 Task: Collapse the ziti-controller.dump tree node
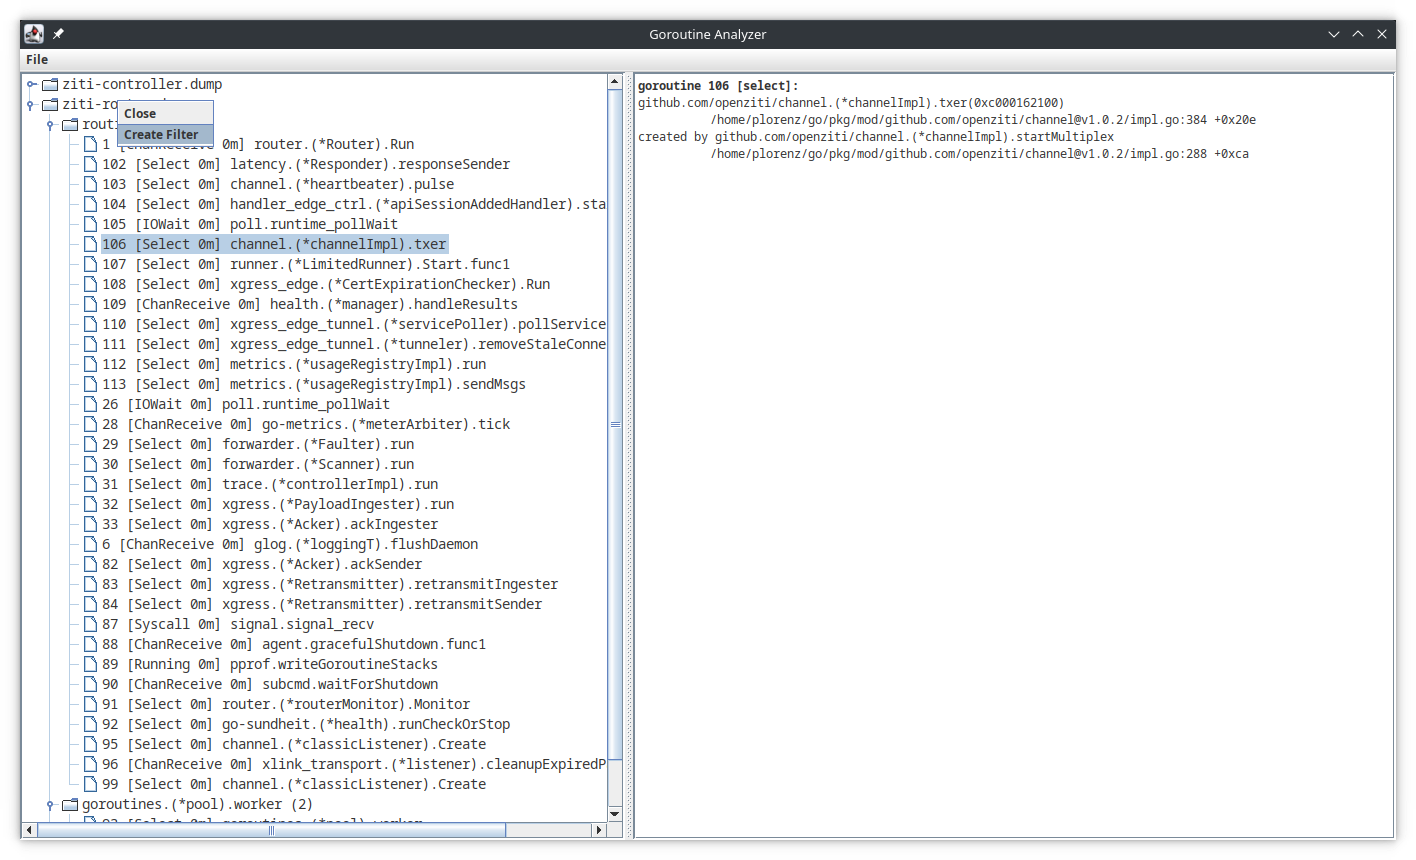(x=31, y=84)
